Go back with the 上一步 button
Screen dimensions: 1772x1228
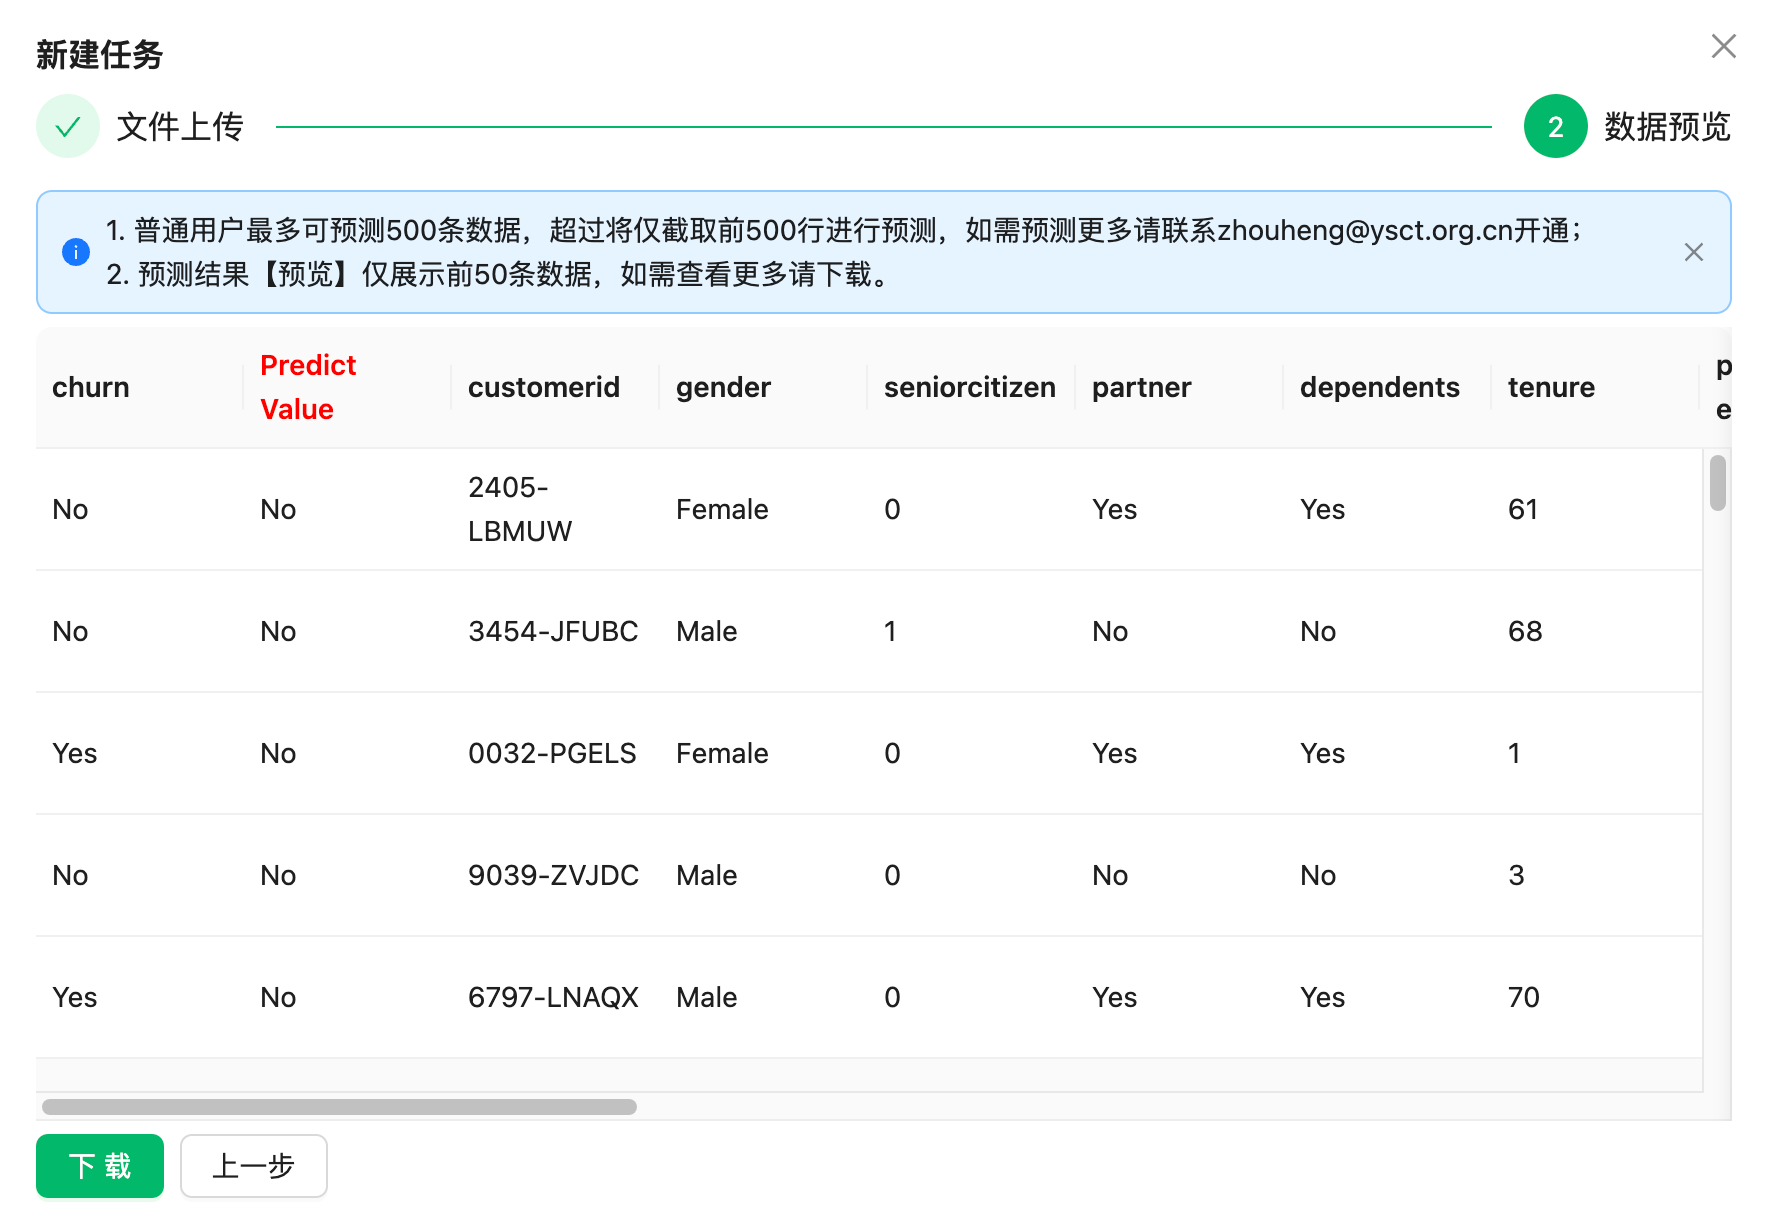(253, 1166)
